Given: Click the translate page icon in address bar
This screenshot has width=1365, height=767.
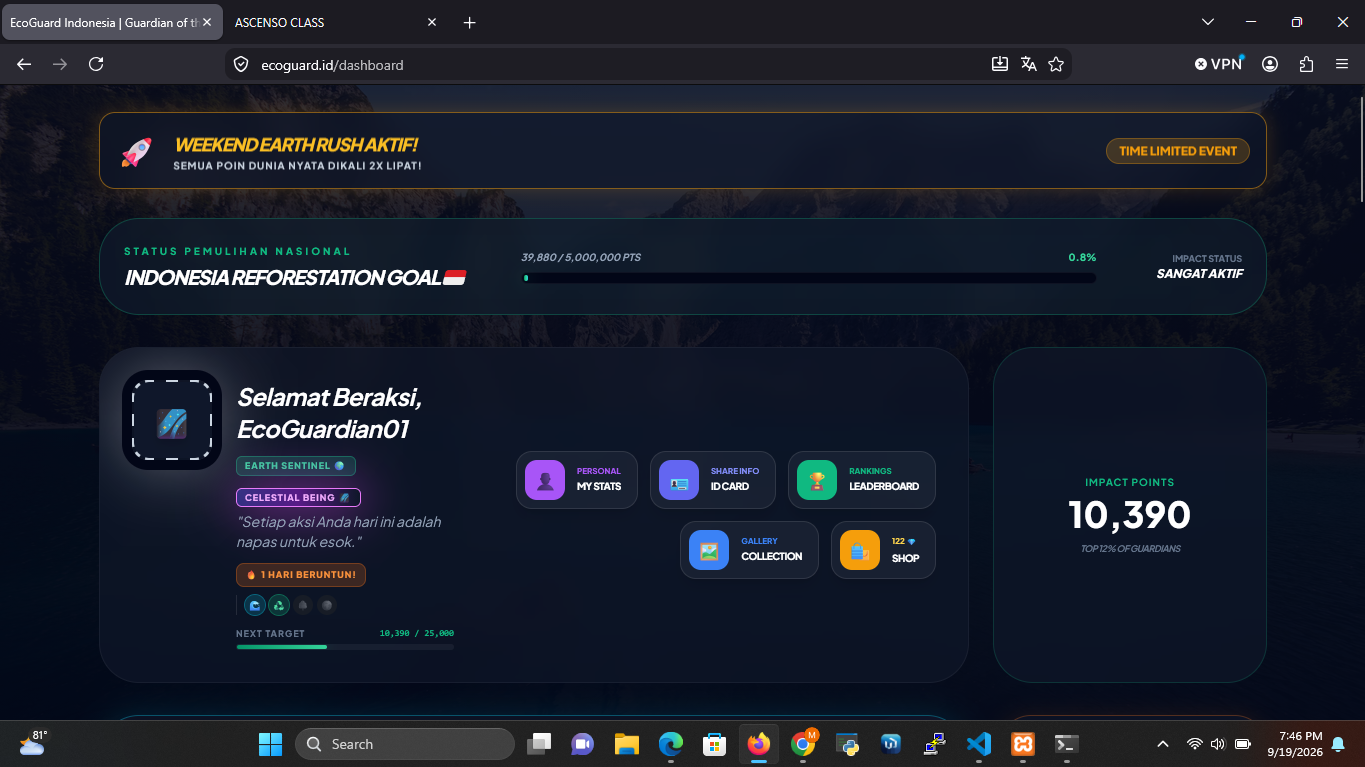Looking at the screenshot, I should click(1028, 64).
